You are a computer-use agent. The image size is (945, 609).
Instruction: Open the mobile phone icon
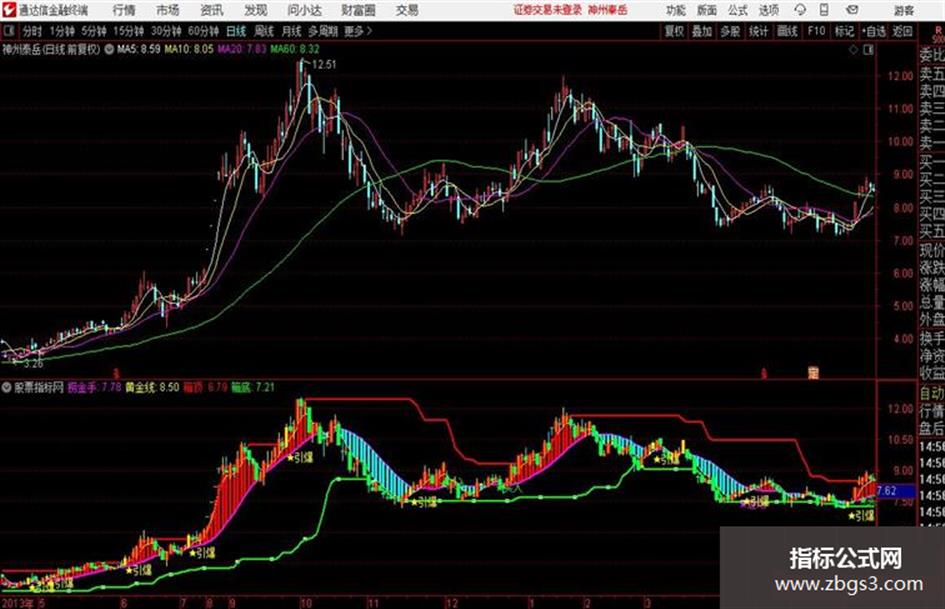[x=824, y=10]
